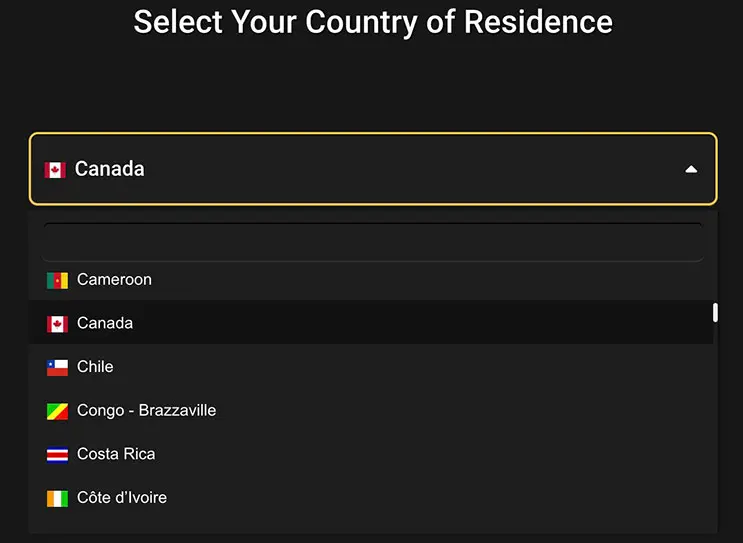Click the Costa Rica flag icon
743x543 pixels.
(x=57, y=455)
